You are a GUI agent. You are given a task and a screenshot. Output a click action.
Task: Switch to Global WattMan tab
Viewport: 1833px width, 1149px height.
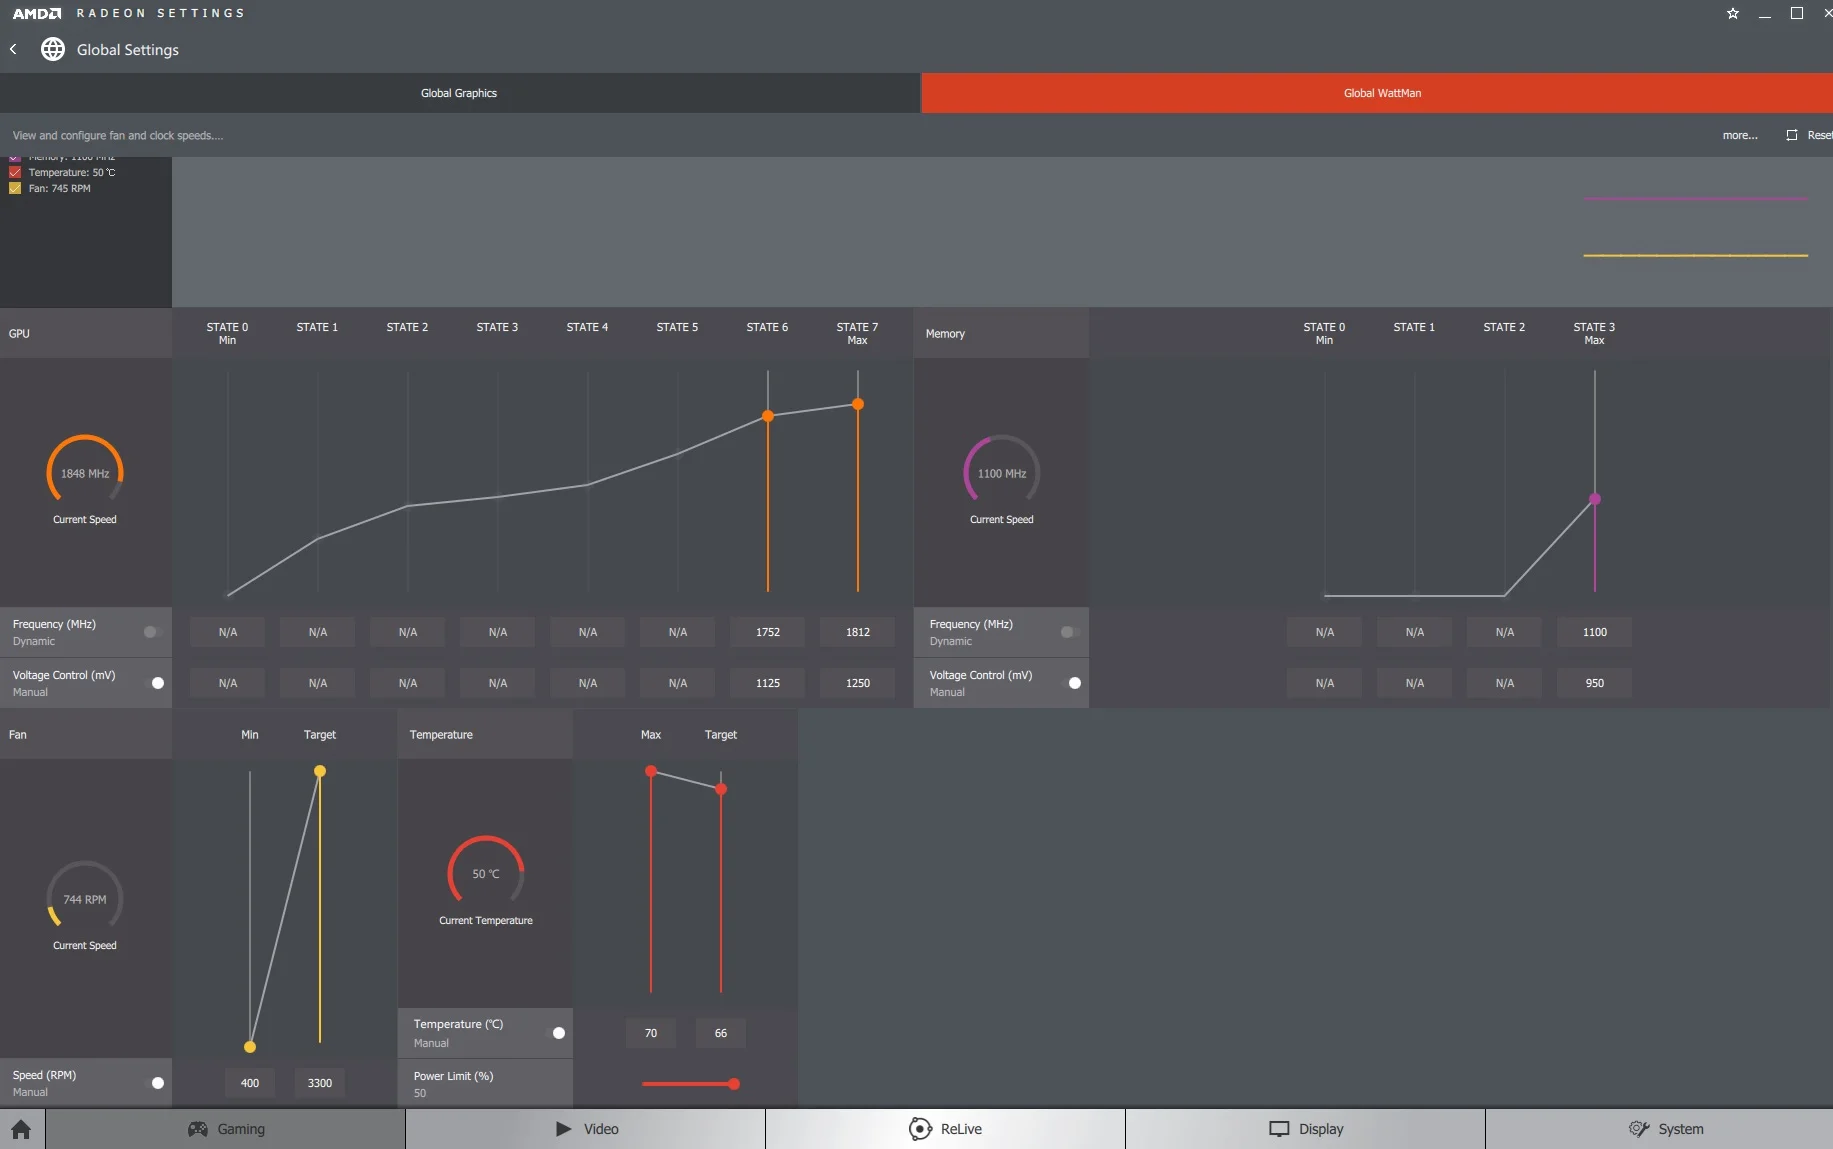click(1377, 93)
